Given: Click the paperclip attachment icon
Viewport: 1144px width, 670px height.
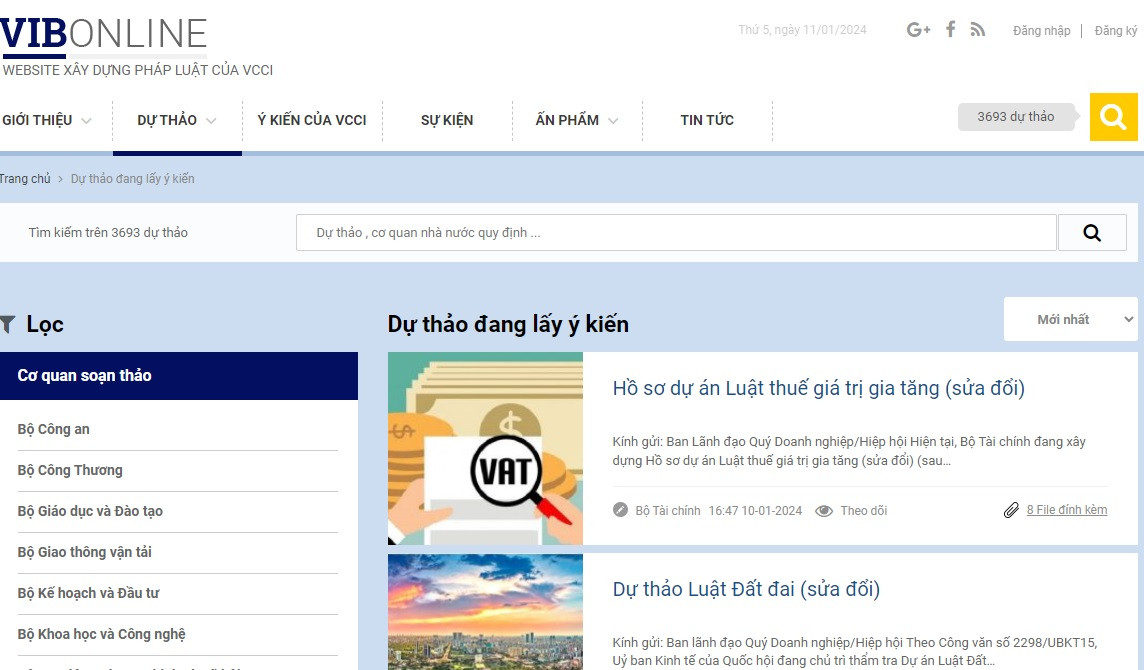Looking at the screenshot, I should click(1011, 510).
